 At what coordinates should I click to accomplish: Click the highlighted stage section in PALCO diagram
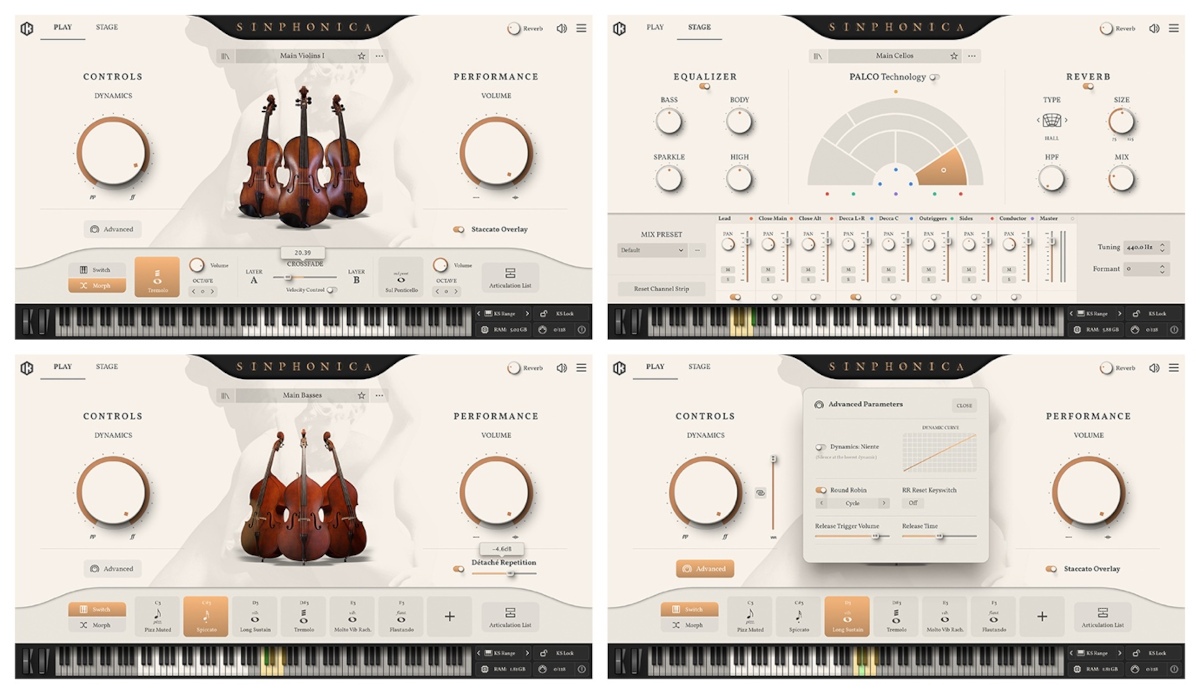tap(940, 168)
